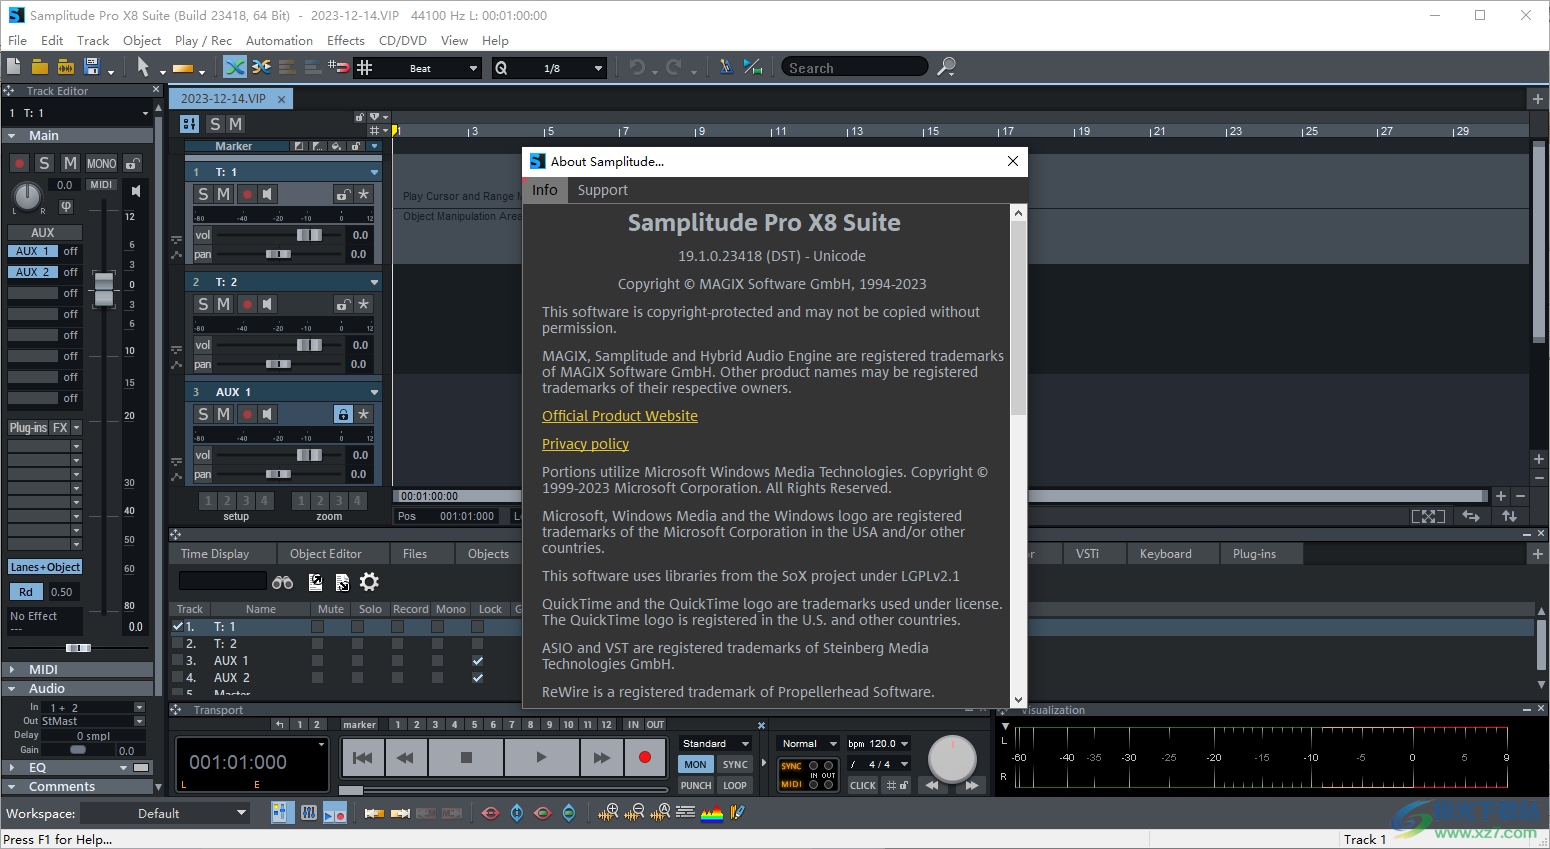This screenshot has width=1550, height=849.
Task: Click the red Record button in transport
Action: click(645, 758)
